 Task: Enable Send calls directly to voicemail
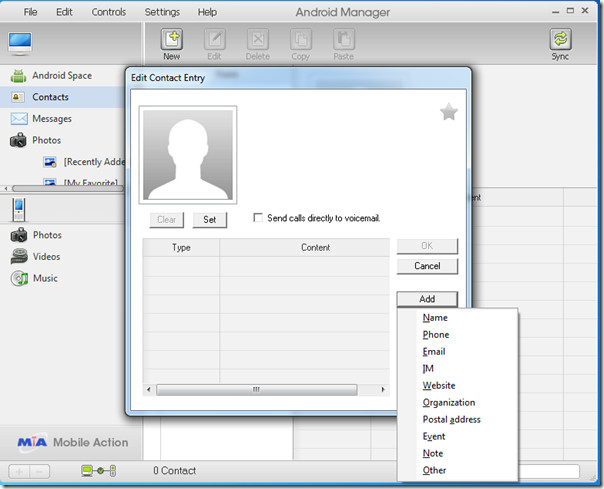258,218
